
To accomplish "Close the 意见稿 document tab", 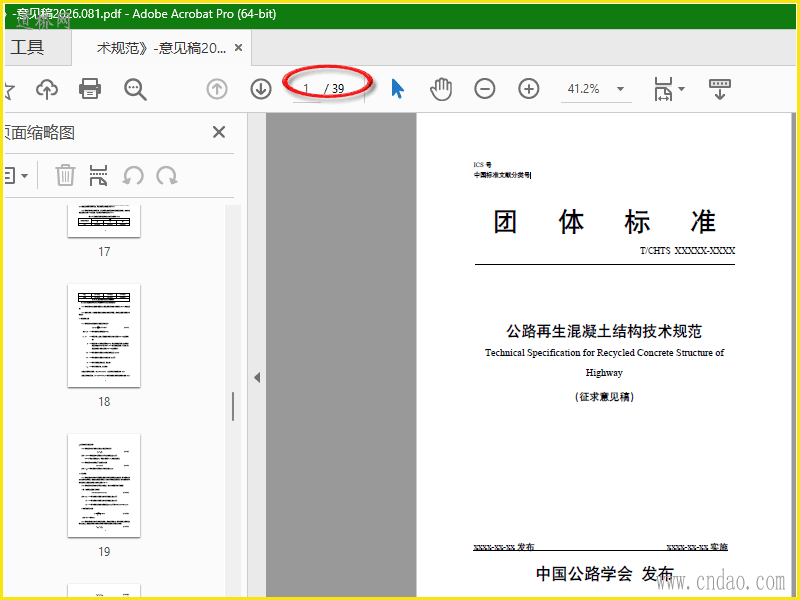I will point(238,47).
